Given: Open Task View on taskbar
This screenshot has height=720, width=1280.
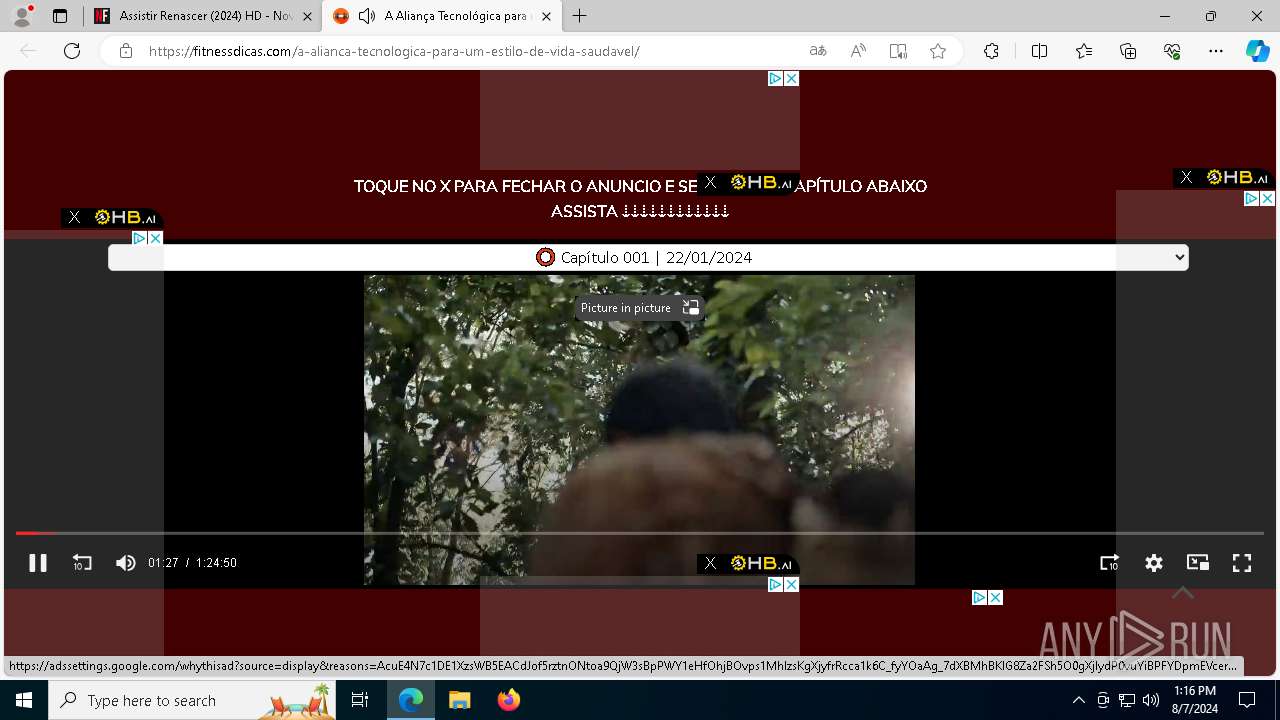Looking at the screenshot, I should (360, 700).
